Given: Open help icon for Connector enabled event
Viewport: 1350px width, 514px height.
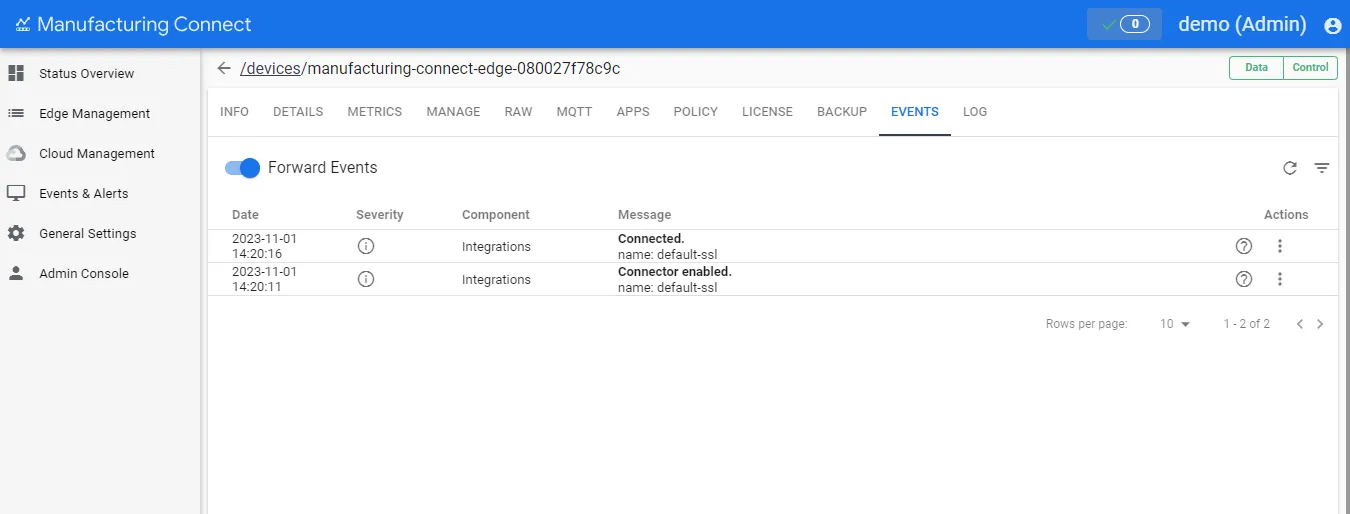Looking at the screenshot, I should tap(1244, 279).
